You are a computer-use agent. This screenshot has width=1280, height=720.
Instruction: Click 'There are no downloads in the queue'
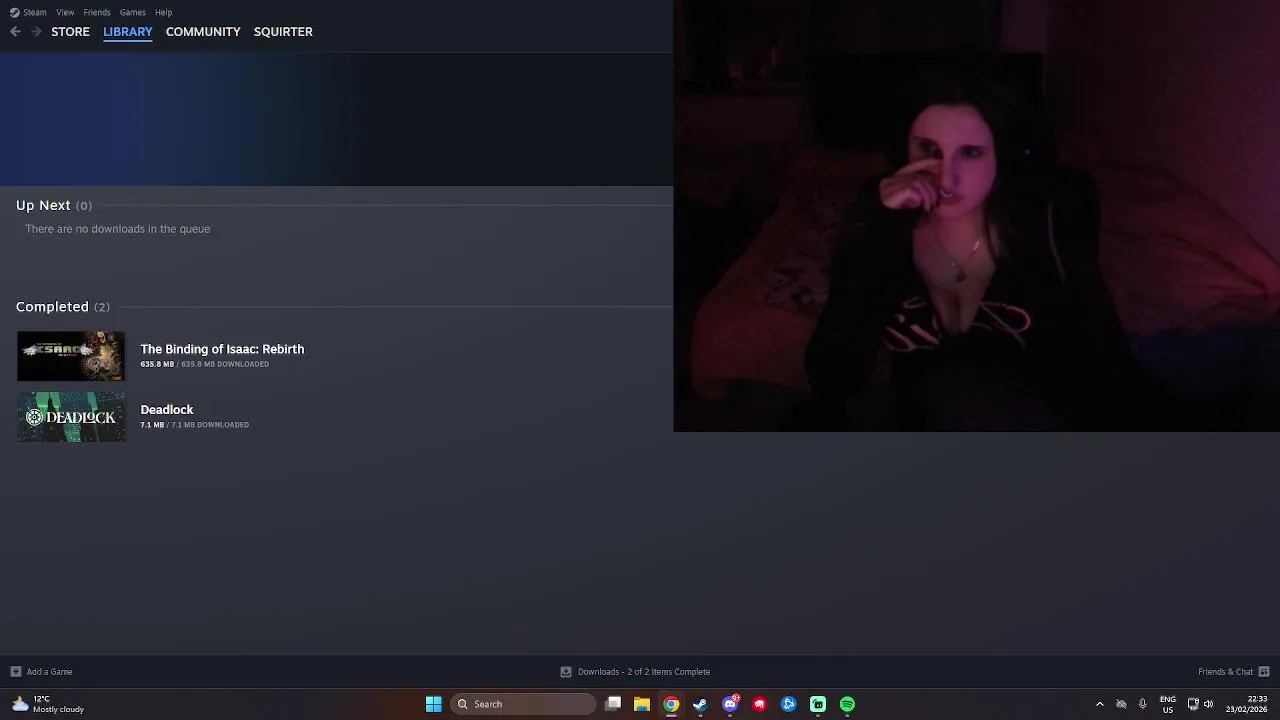118,229
